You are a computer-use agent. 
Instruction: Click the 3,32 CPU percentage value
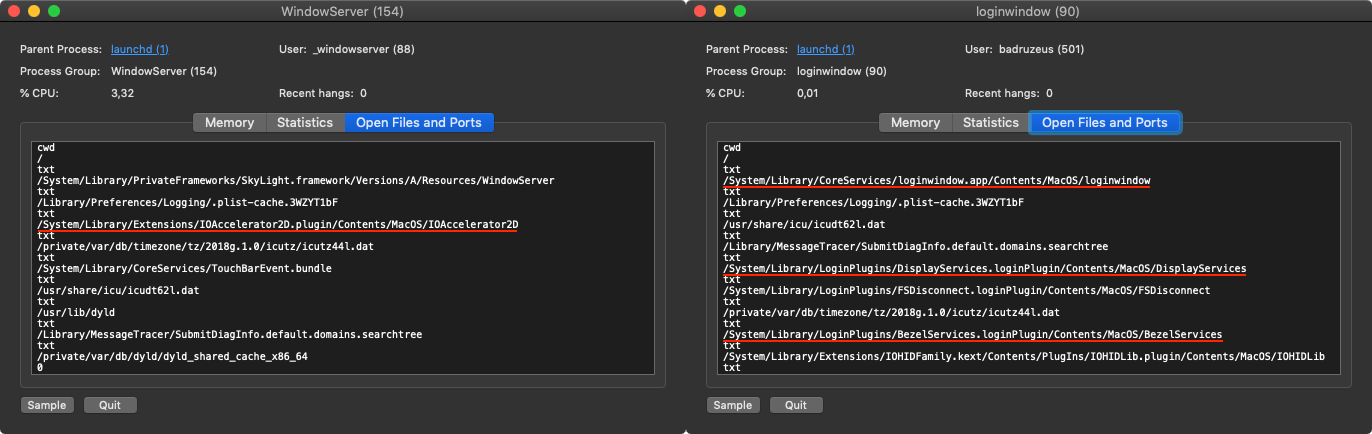[123, 93]
